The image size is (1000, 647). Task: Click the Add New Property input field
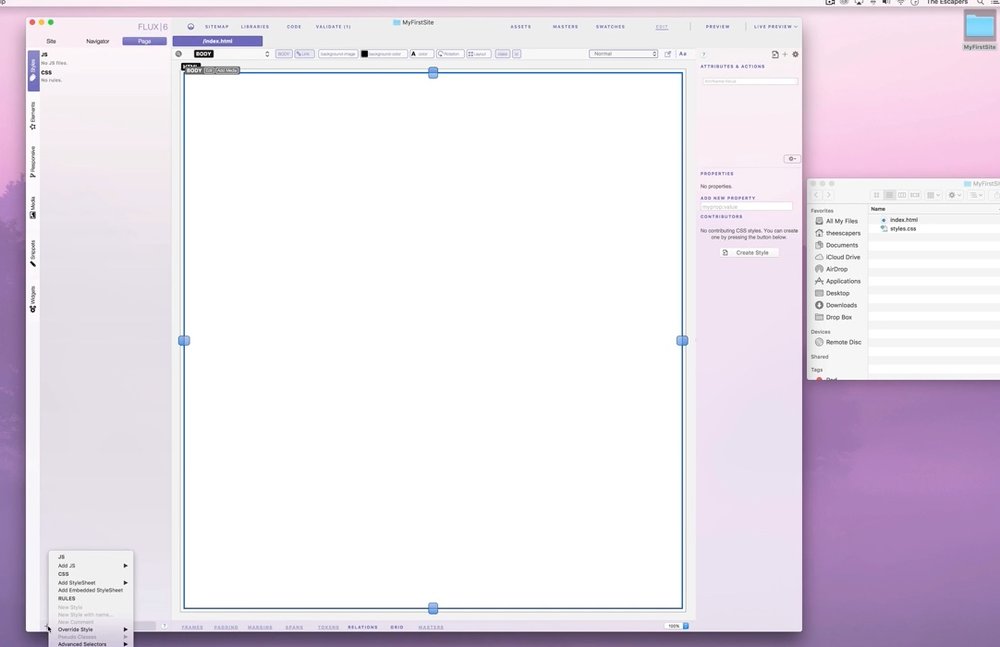[746, 207]
